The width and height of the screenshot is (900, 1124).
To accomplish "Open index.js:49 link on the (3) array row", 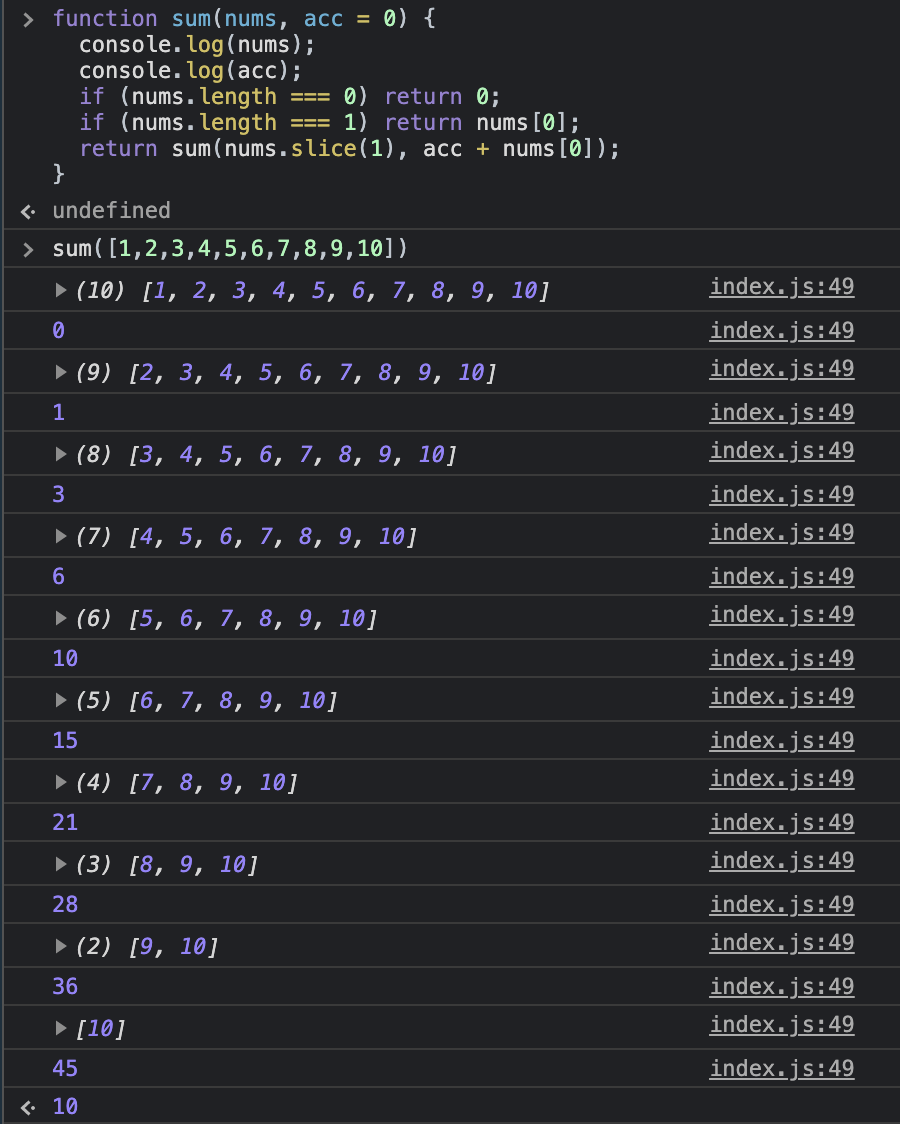I will click(782, 861).
